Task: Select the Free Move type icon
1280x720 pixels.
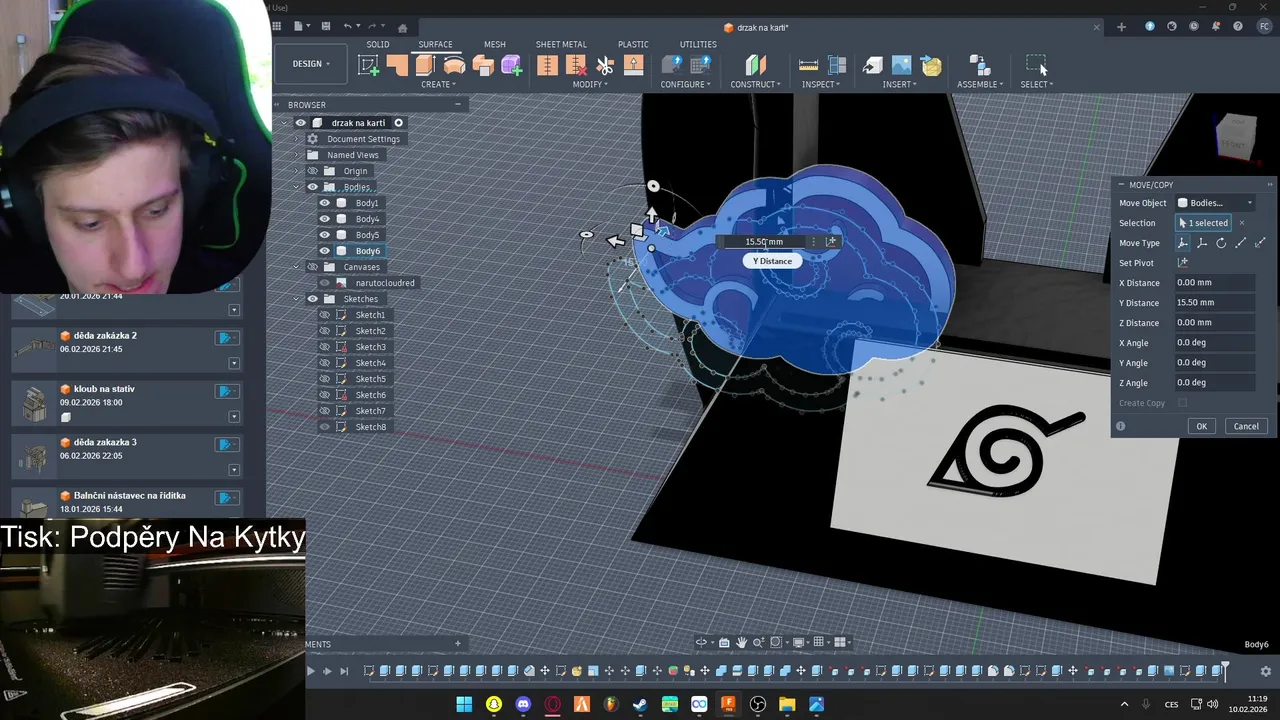Action: coord(1183,243)
